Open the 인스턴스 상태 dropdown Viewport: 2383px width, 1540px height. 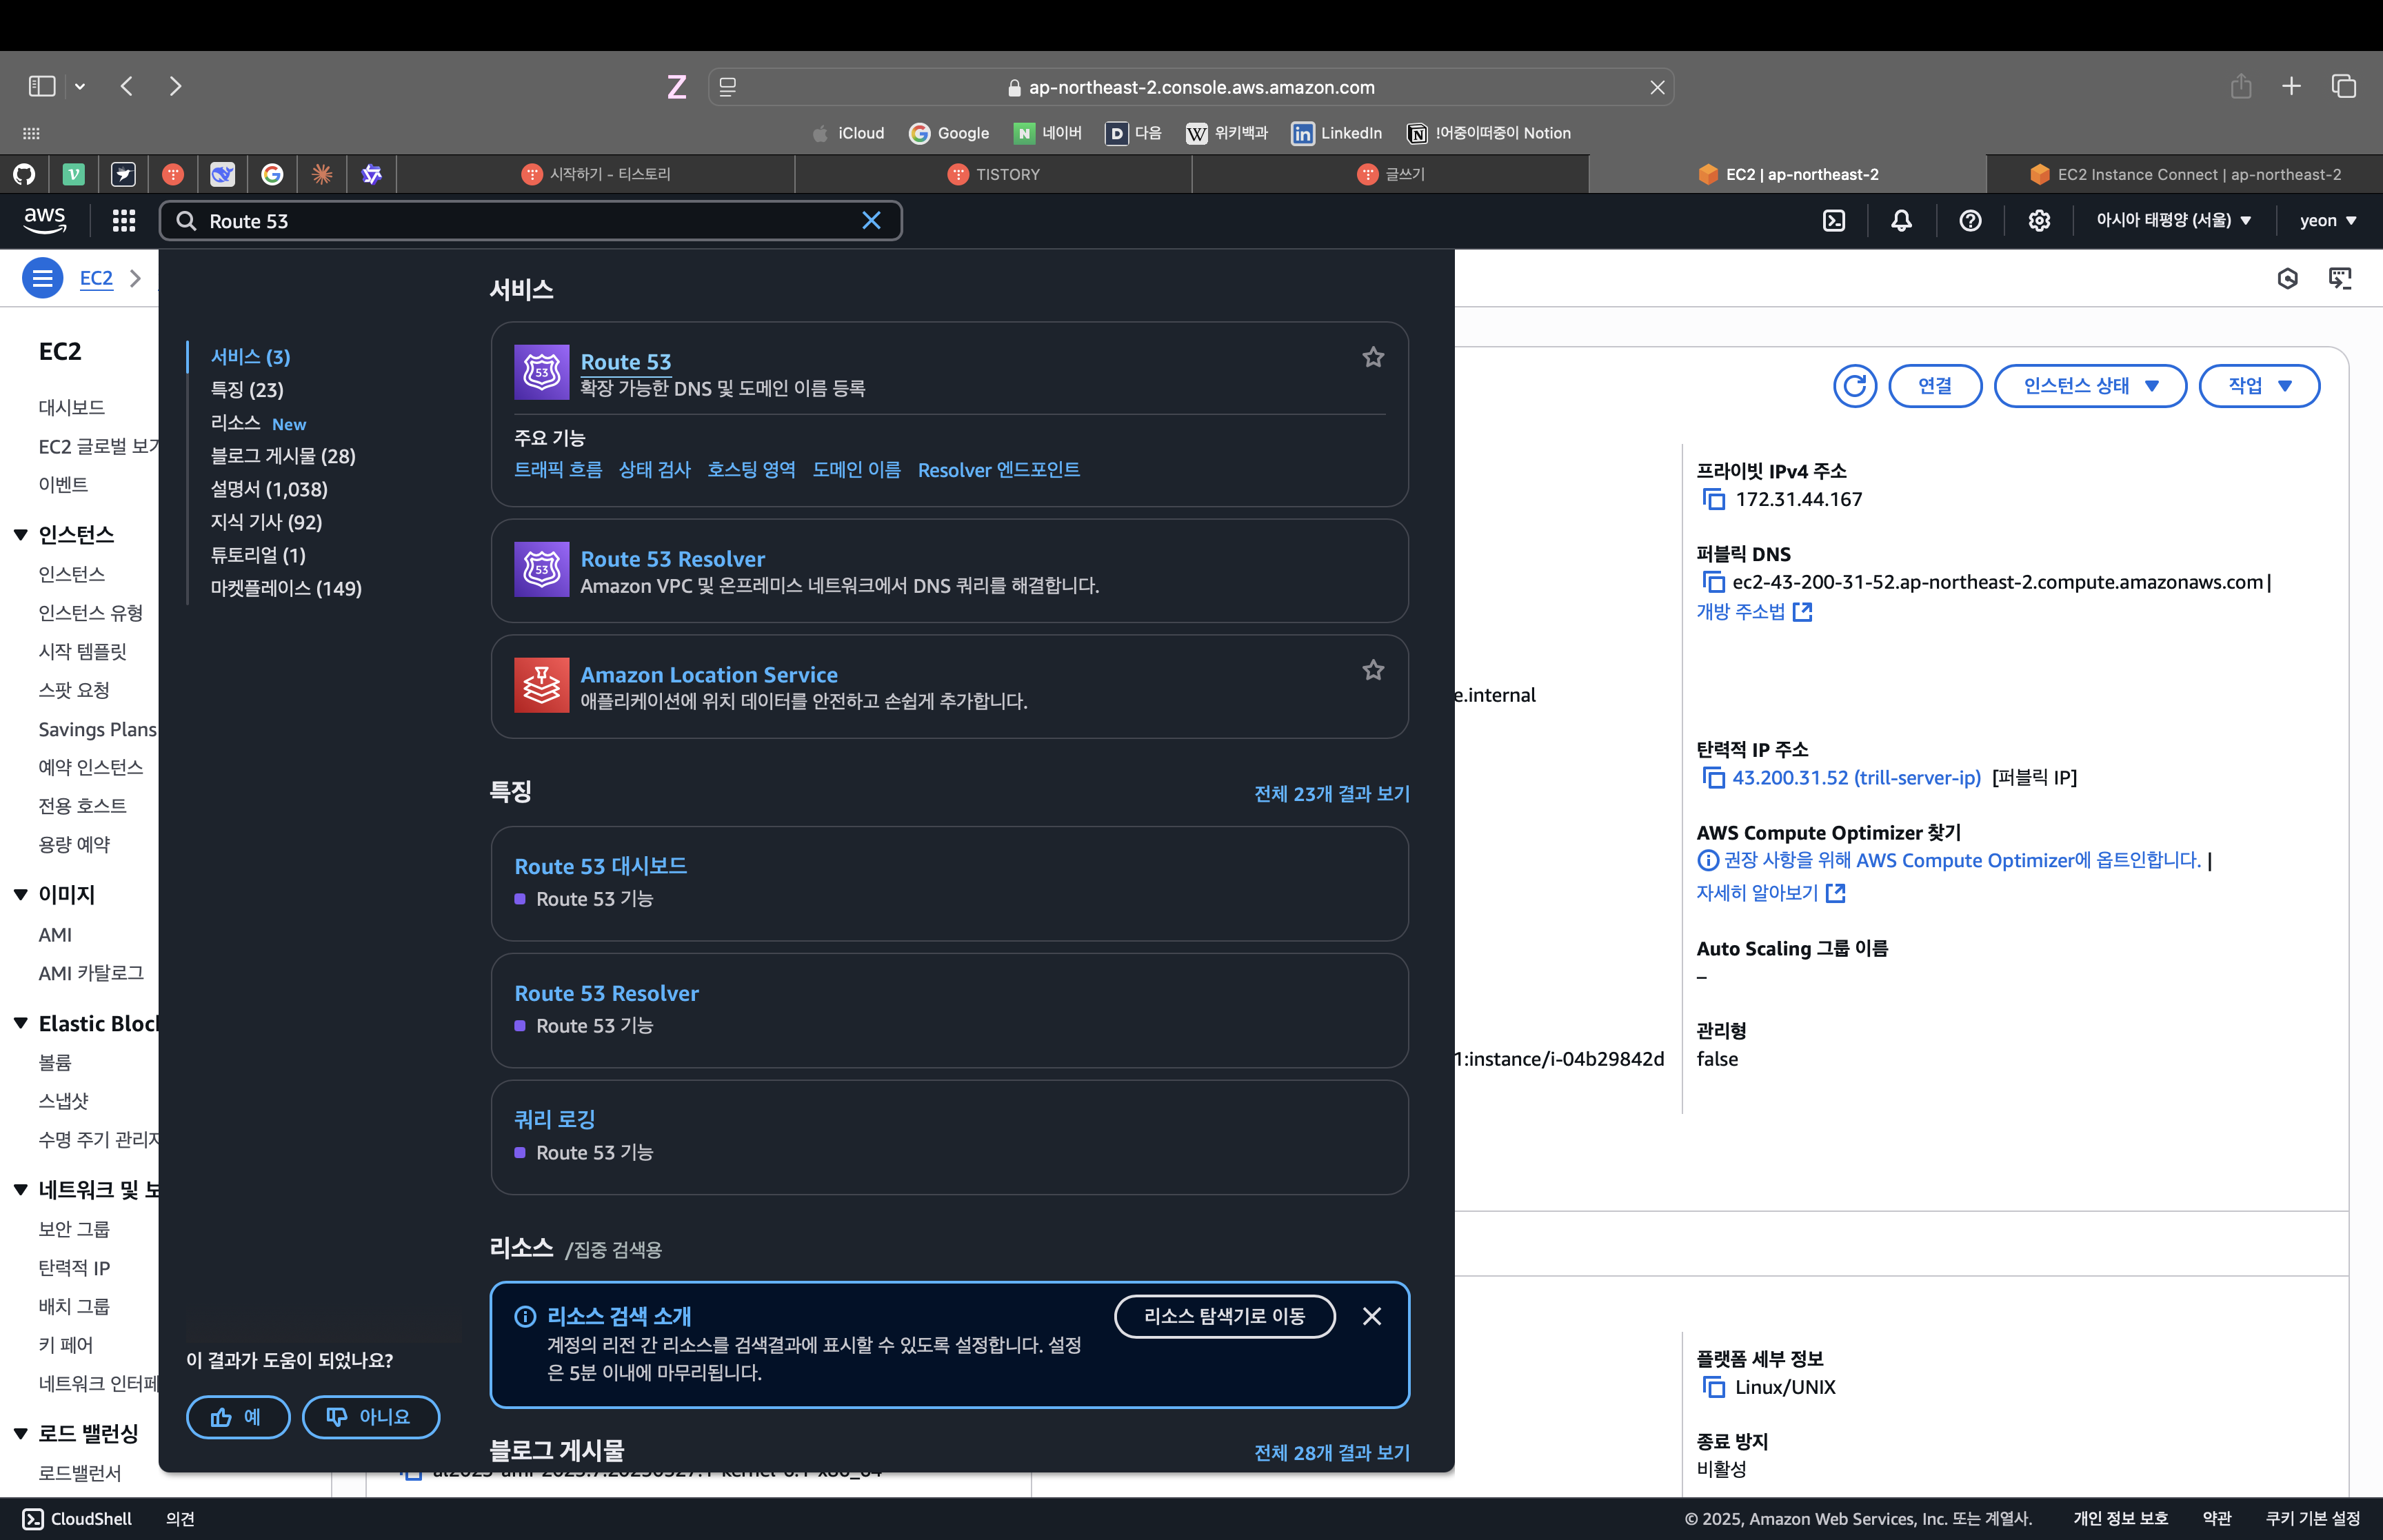(x=2090, y=386)
